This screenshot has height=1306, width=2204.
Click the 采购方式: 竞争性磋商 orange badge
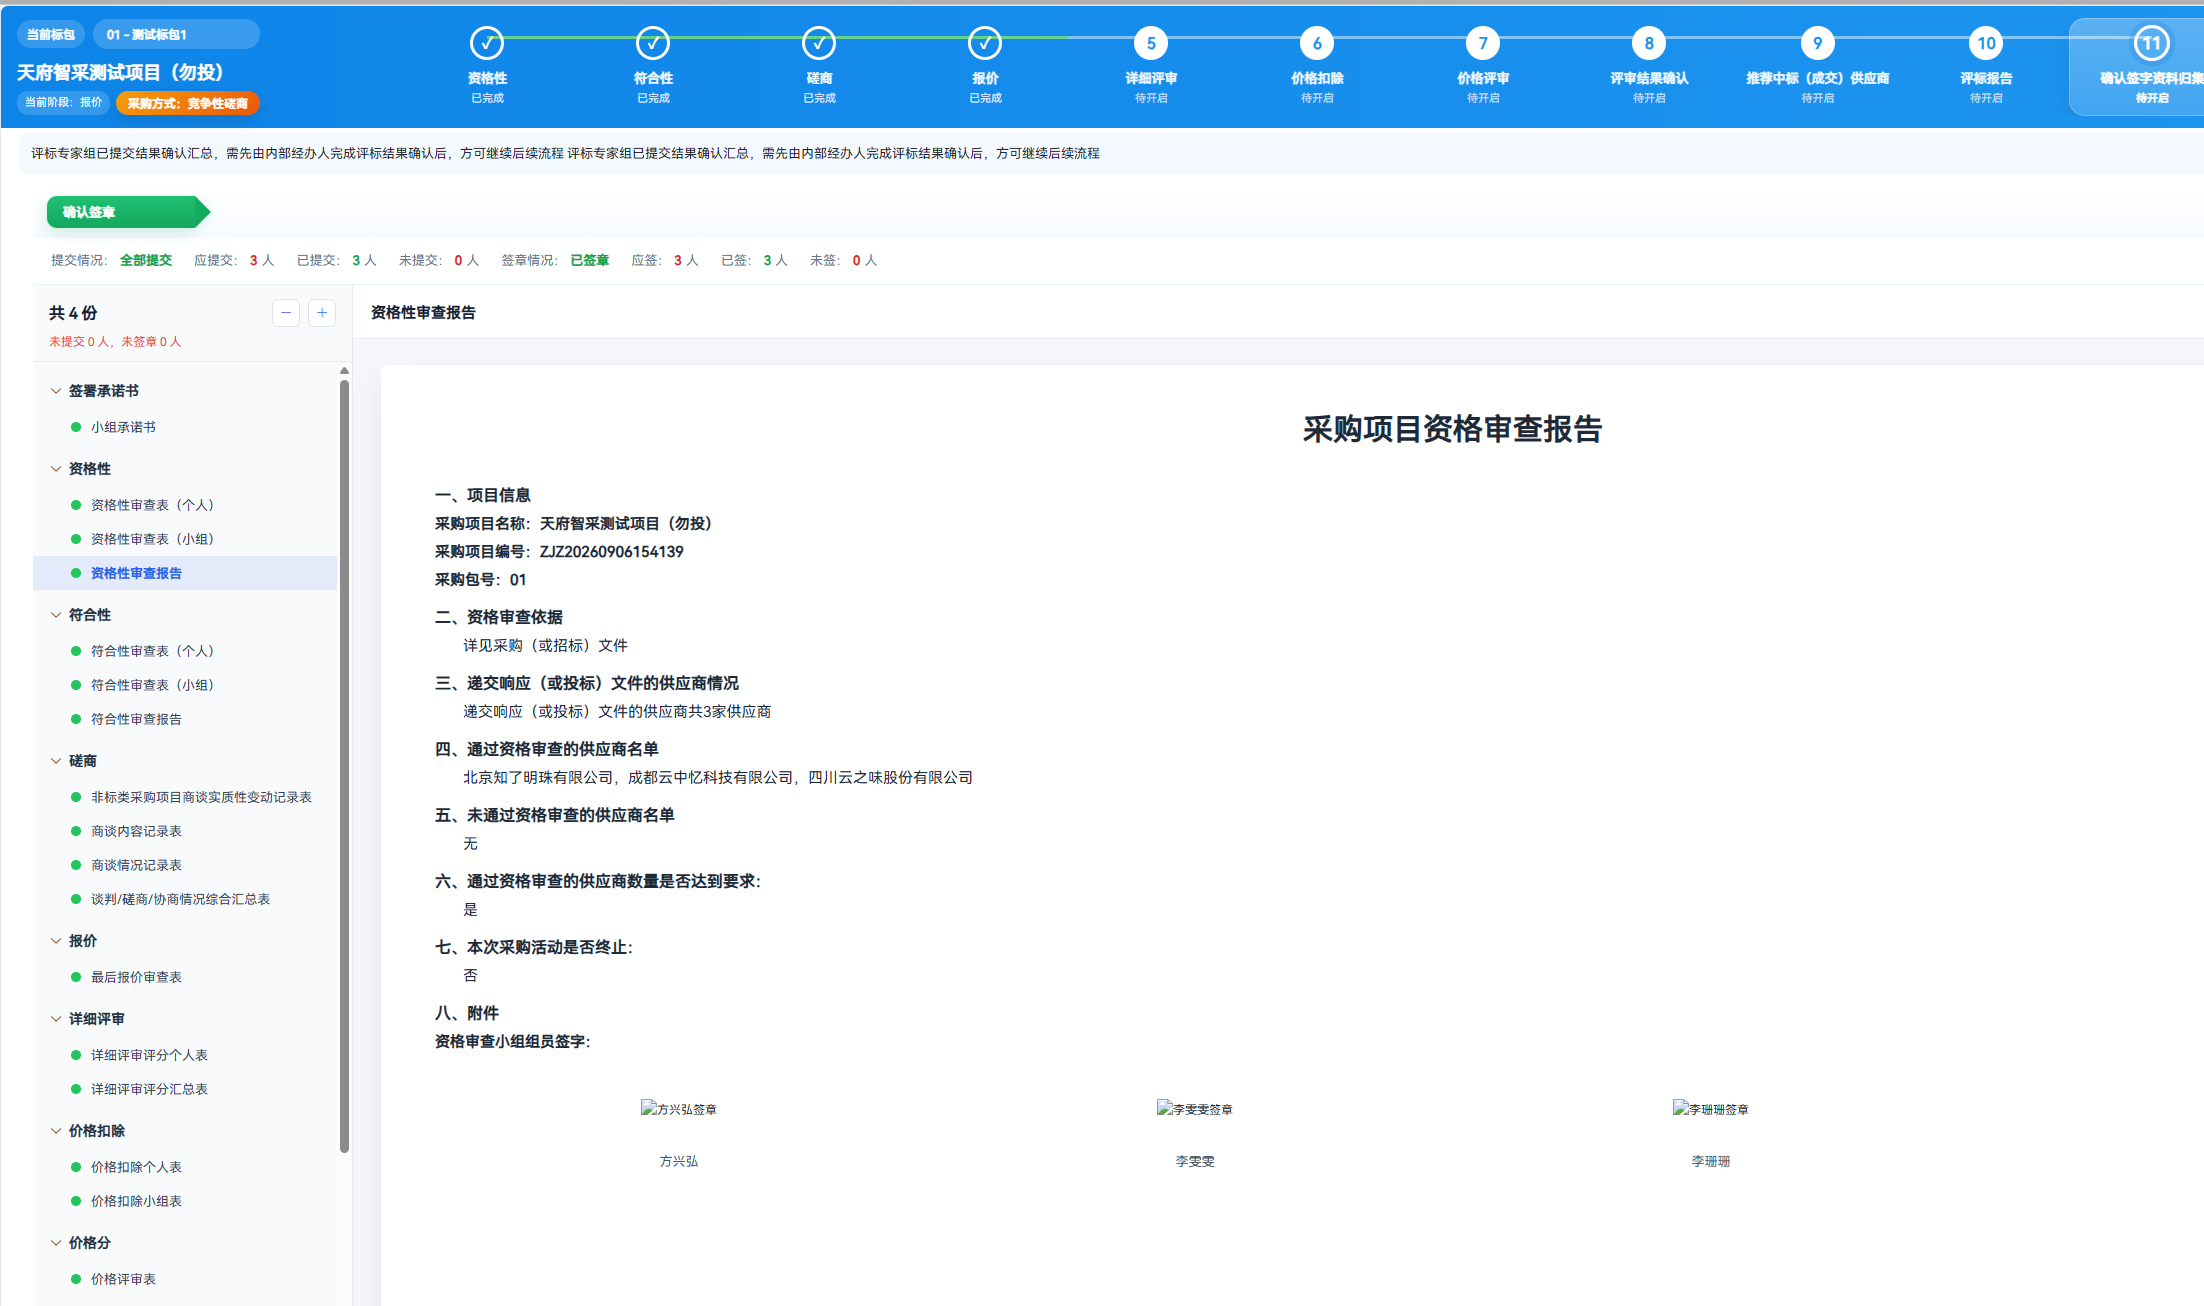pyautogui.click(x=188, y=103)
